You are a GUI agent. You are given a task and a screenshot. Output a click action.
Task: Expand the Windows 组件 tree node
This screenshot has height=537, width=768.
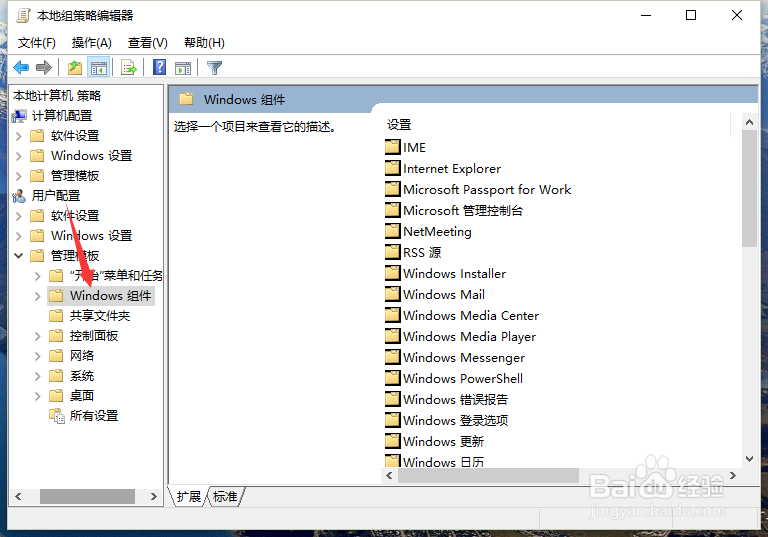38,296
